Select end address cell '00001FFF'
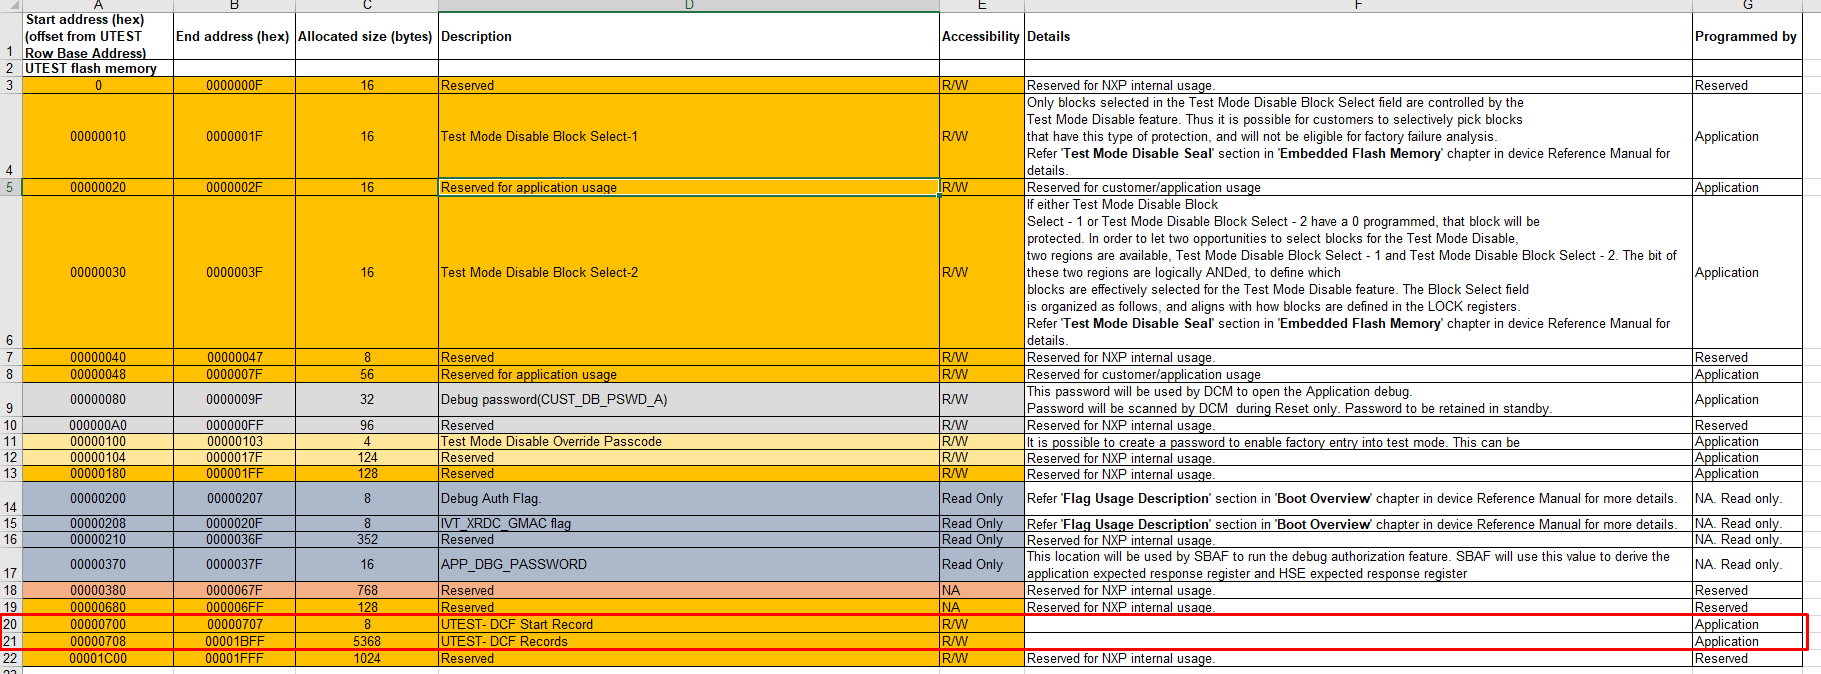 234,658
